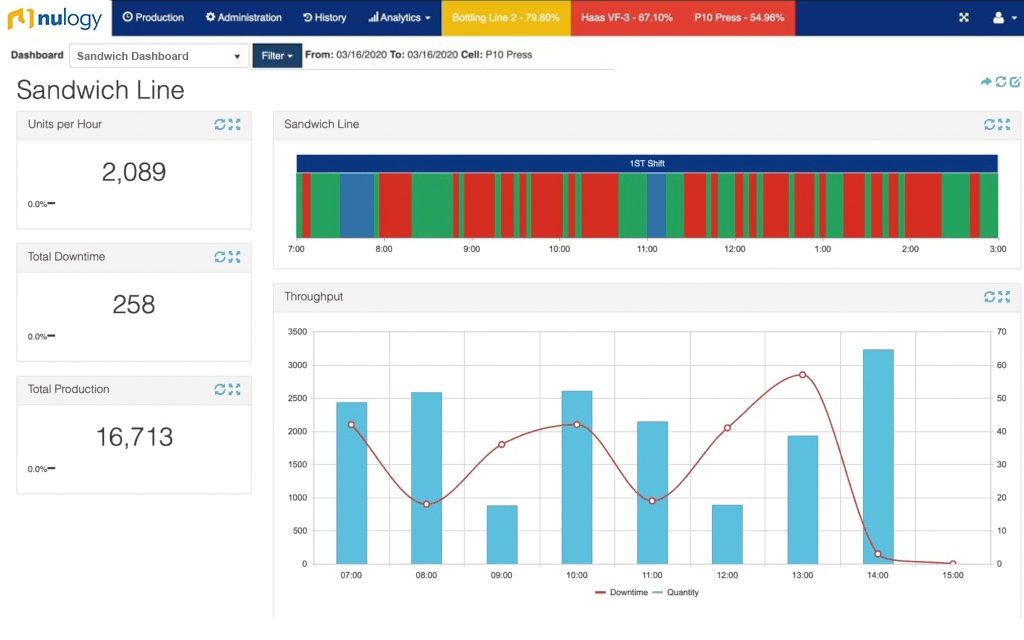Expand the Analytics dropdown menu

[x=399, y=18]
